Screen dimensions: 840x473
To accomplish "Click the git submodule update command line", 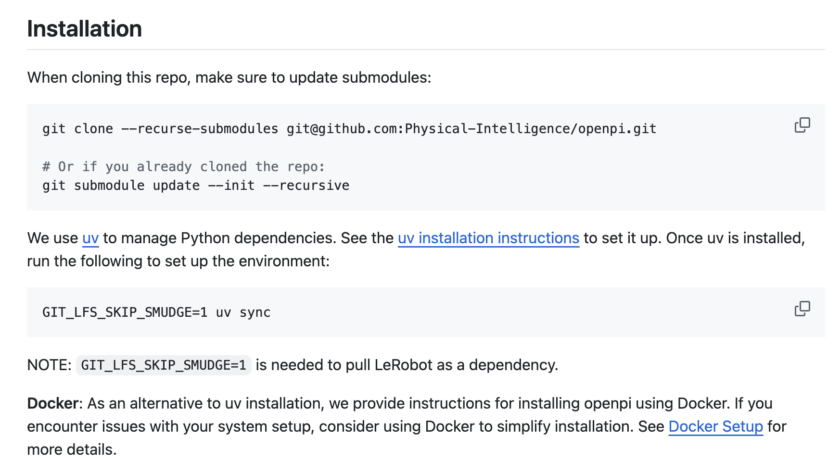I will click(195, 185).
